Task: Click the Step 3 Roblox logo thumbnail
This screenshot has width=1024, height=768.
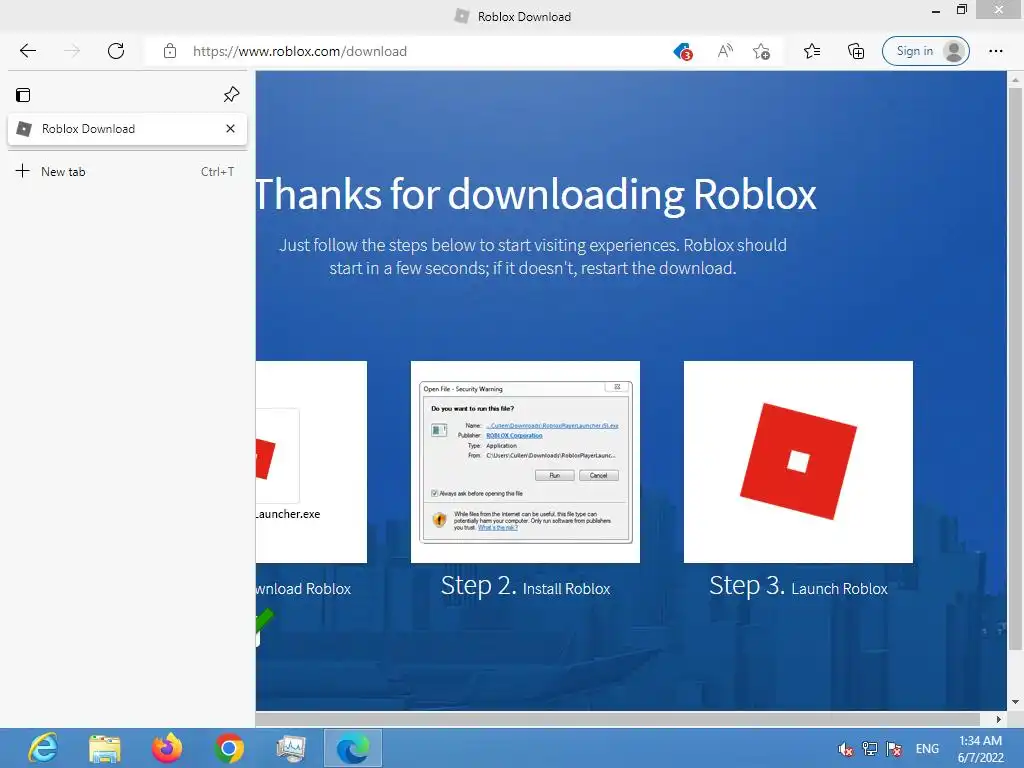Action: (x=798, y=462)
